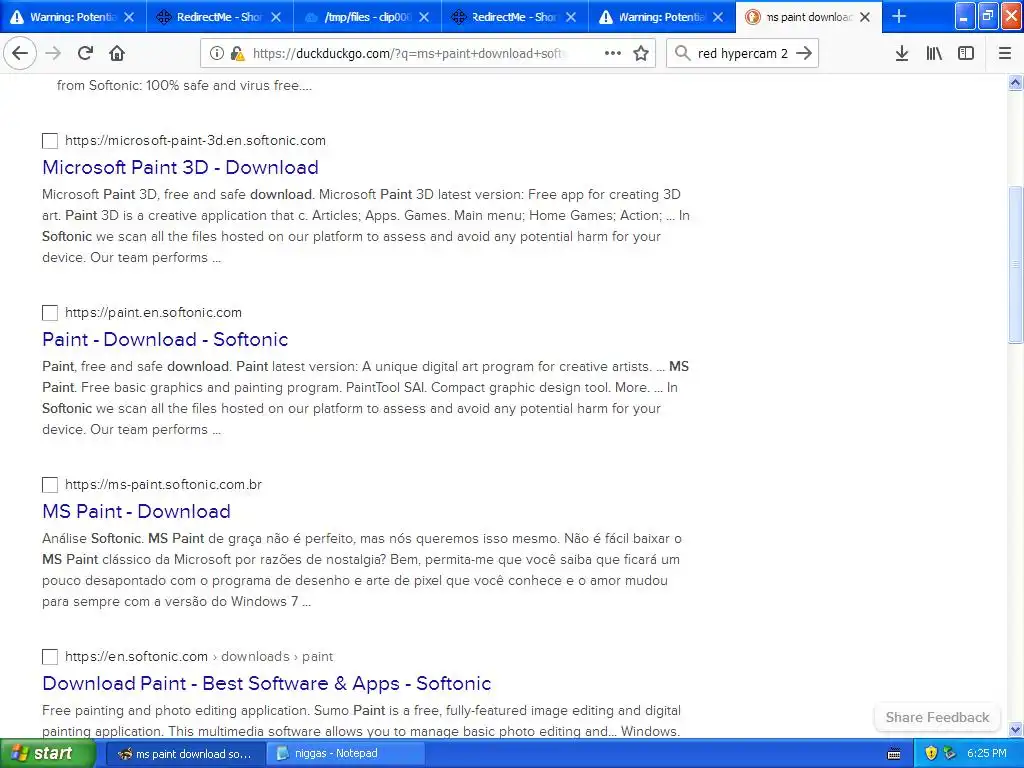Viewport: 1024px width, 768px height.
Task: Click the magnifier icon in search box
Action: pyautogui.click(x=682, y=53)
